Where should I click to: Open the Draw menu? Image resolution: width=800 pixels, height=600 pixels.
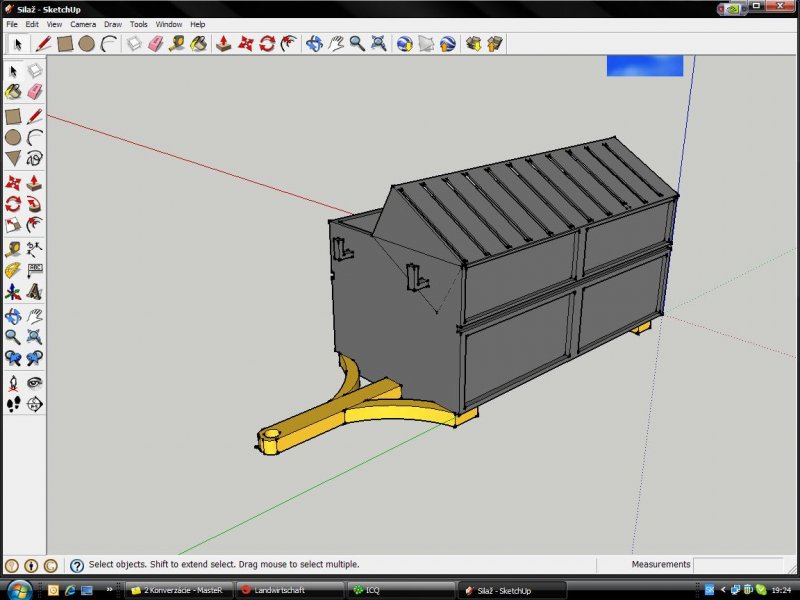tap(113, 24)
